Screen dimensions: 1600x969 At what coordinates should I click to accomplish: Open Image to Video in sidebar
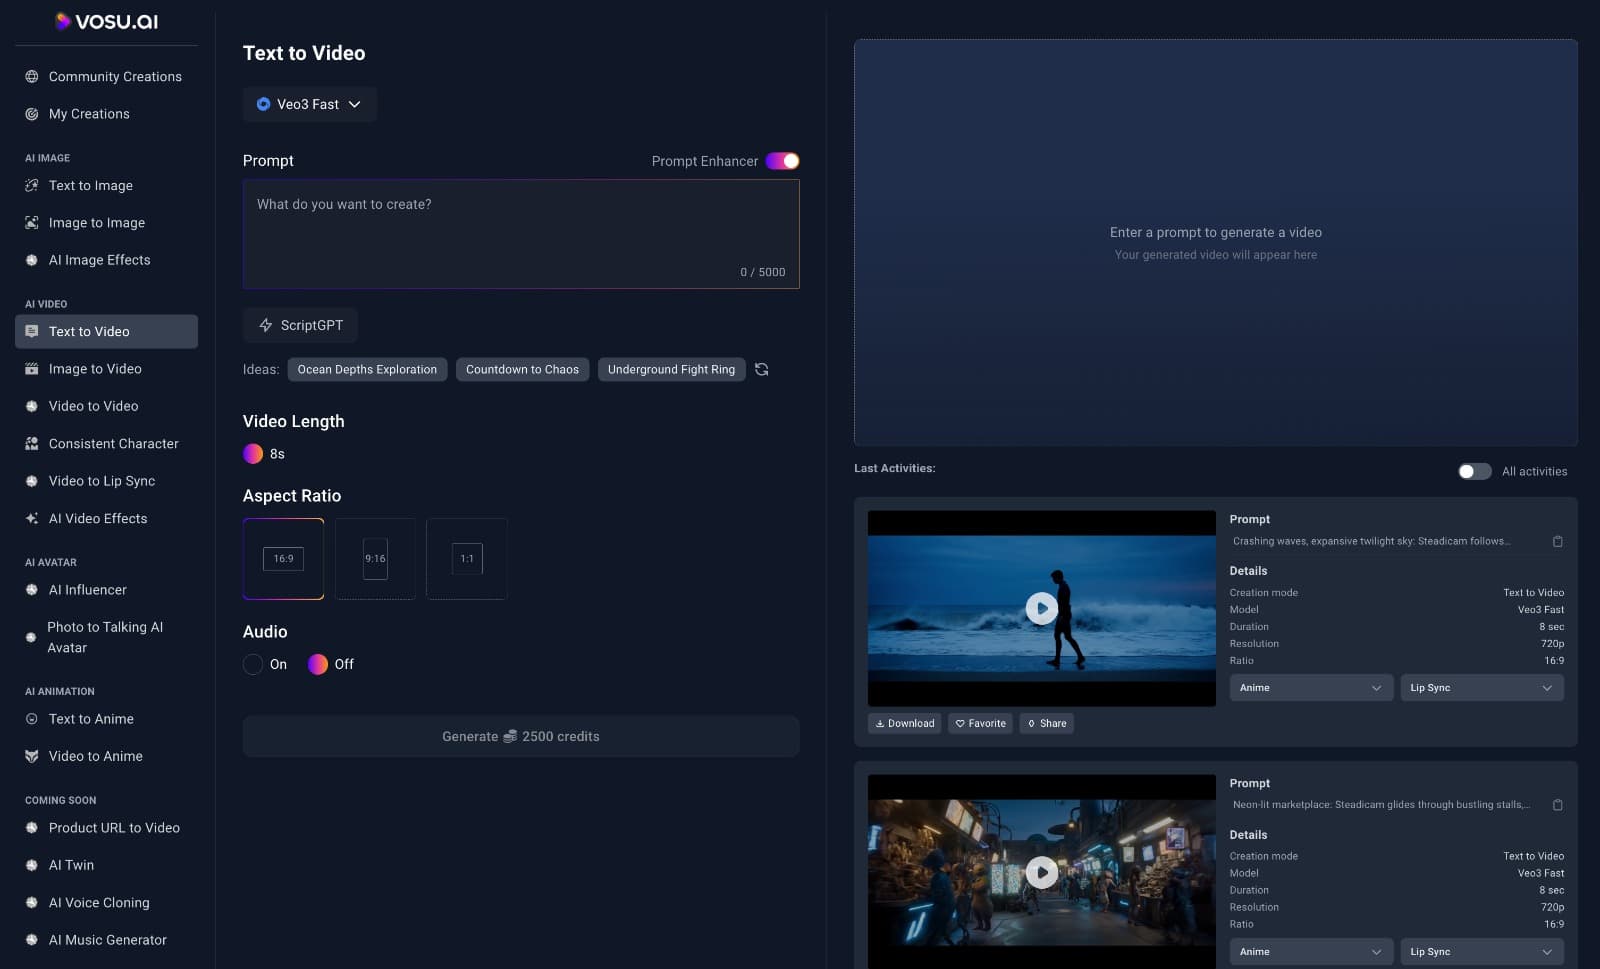pos(95,369)
